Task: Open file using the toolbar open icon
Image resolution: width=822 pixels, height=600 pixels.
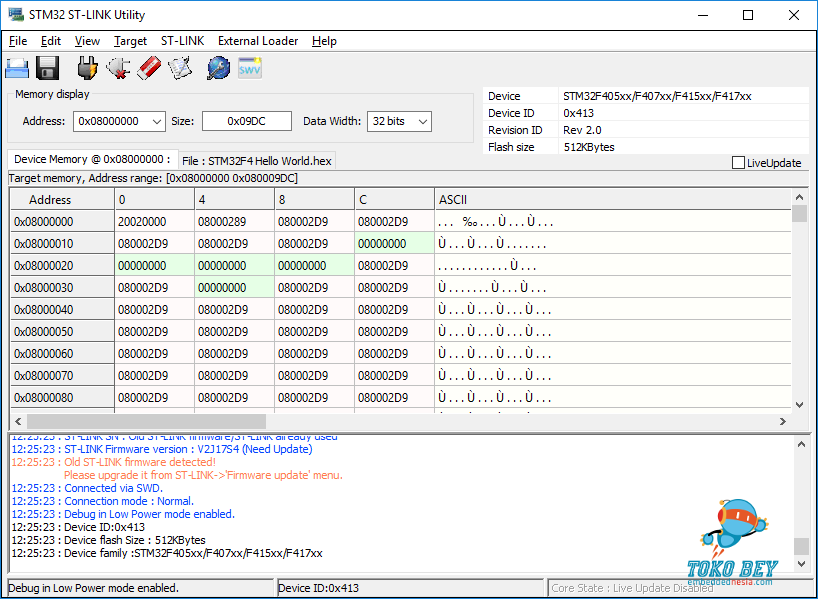Action: 17,69
